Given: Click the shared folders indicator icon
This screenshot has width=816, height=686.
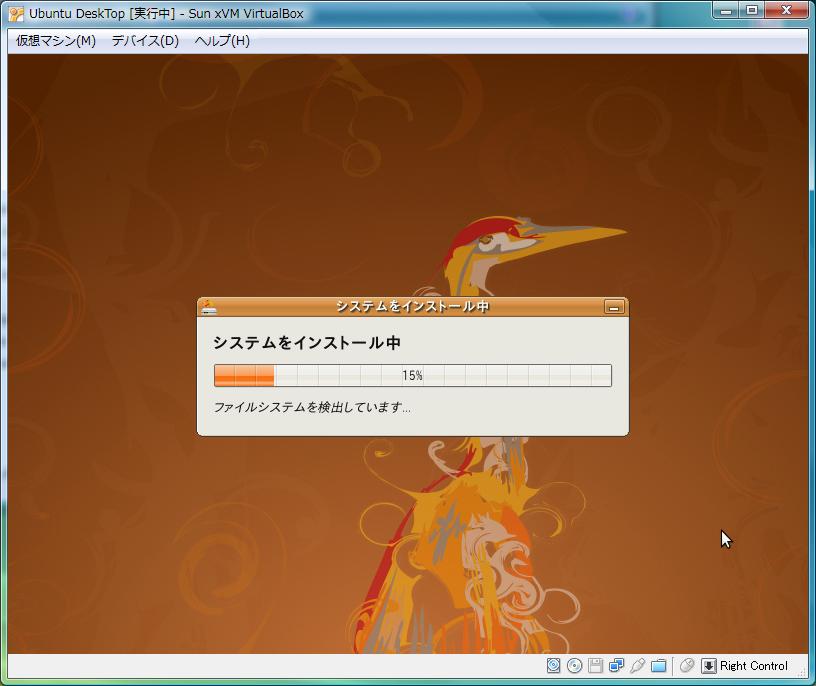Looking at the screenshot, I should (659, 666).
